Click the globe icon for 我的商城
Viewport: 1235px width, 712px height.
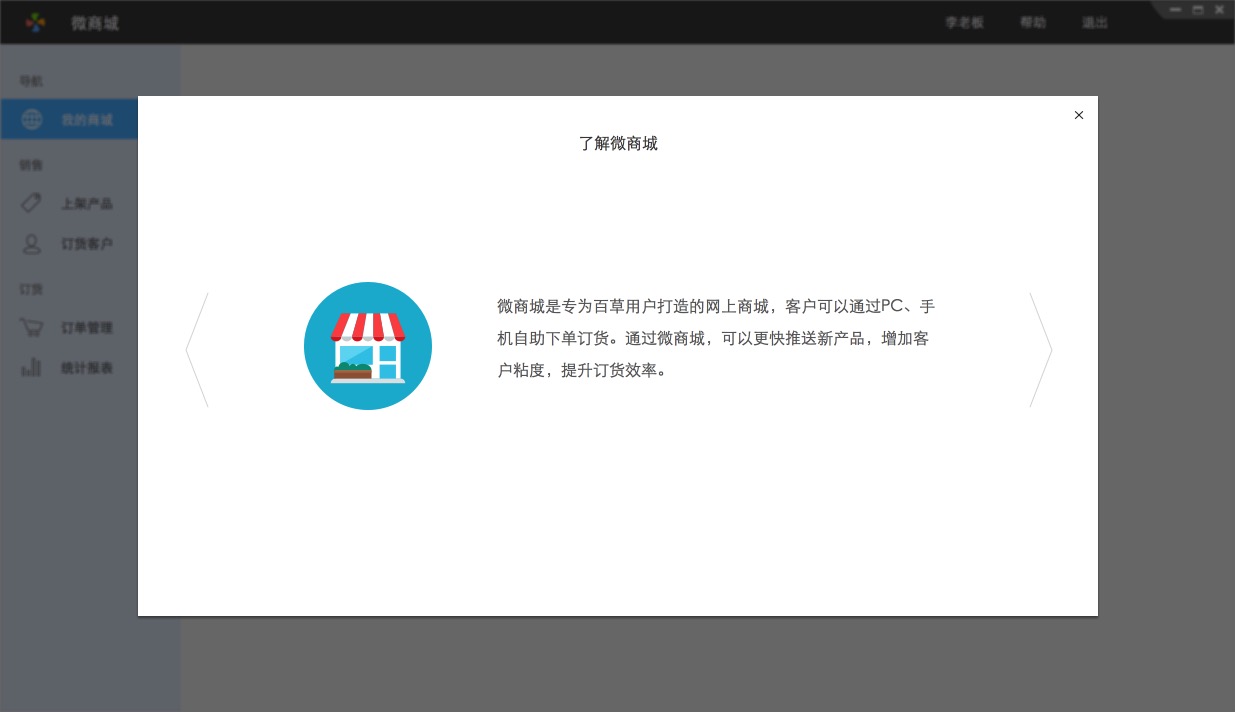pos(32,119)
